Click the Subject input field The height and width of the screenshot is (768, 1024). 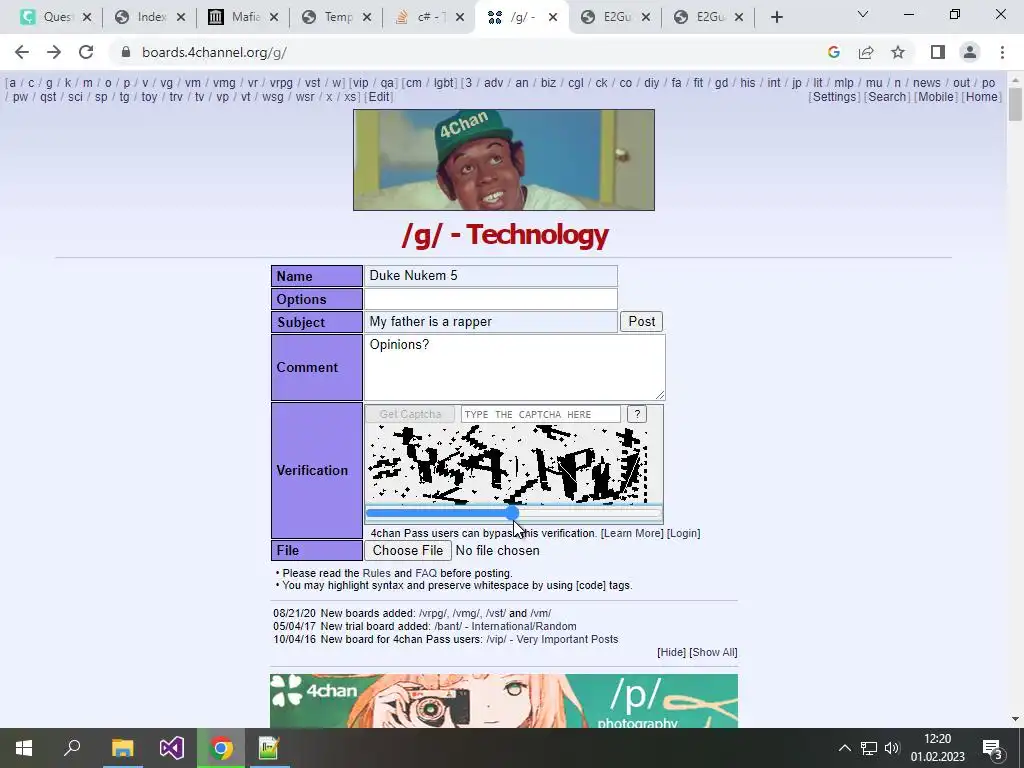[490, 322]
